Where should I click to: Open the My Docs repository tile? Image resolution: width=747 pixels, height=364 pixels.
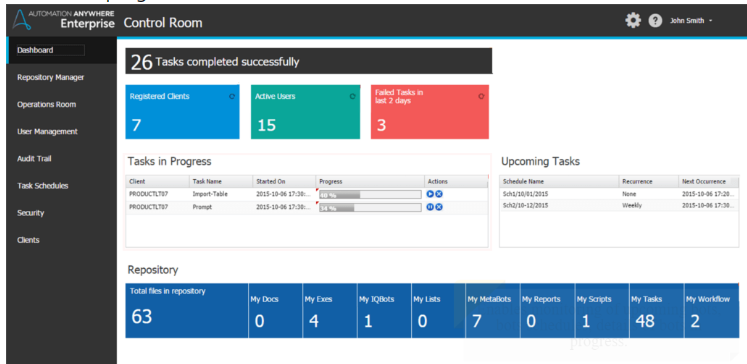click(275, 311)
